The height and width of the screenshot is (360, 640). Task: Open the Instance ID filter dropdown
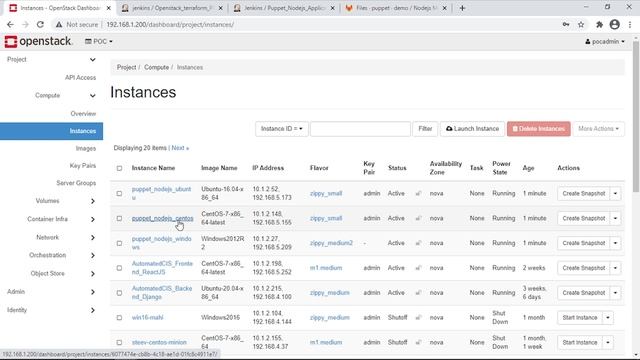click(282, 129)
